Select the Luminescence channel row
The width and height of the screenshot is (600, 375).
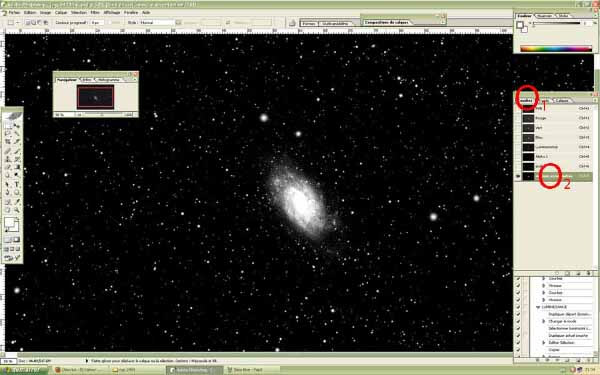point(554,147)
